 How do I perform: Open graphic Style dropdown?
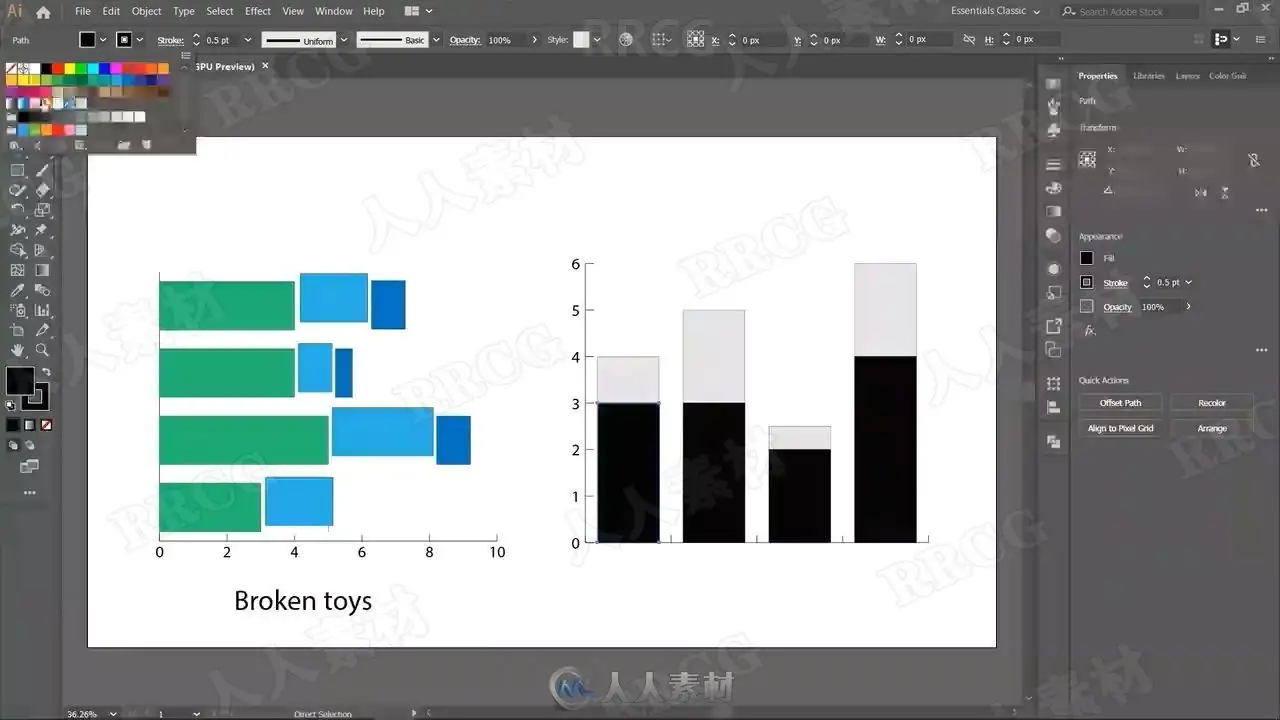597,40
